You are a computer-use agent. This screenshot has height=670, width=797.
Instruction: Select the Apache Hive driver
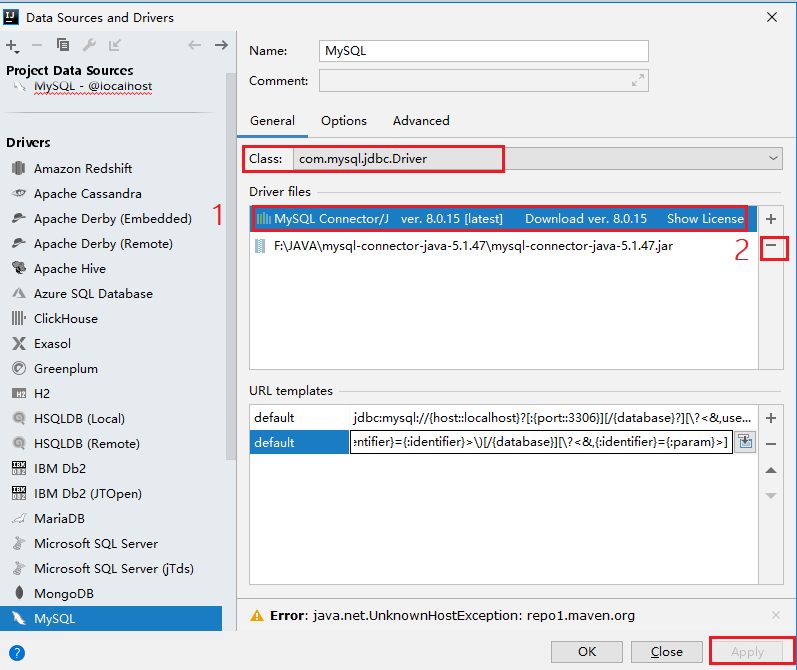click(70, 268)
